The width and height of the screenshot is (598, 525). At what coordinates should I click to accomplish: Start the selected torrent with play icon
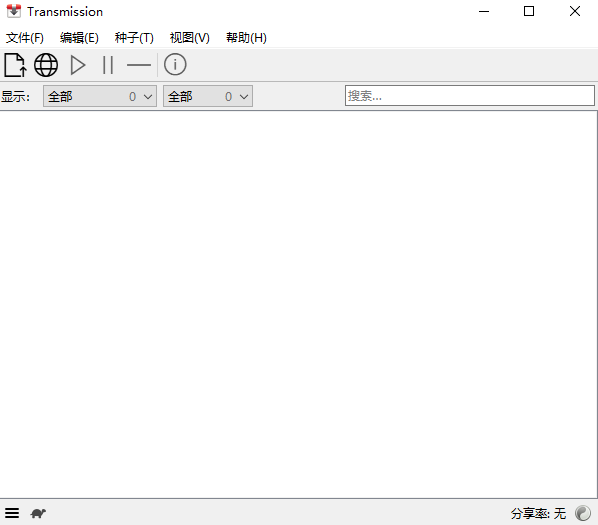point(78,65)
